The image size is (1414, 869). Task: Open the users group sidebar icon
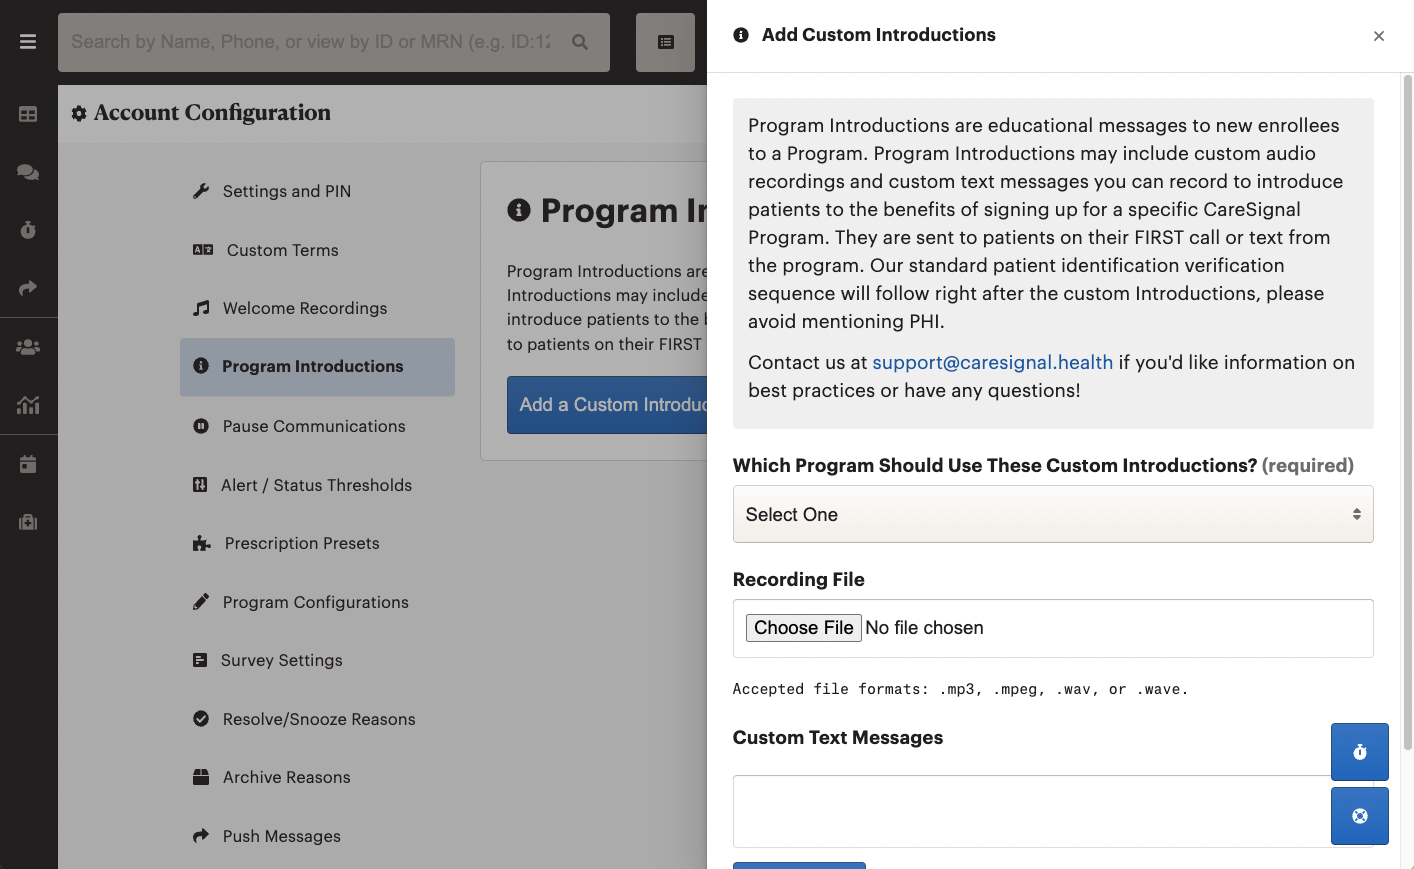coord(28,347)
